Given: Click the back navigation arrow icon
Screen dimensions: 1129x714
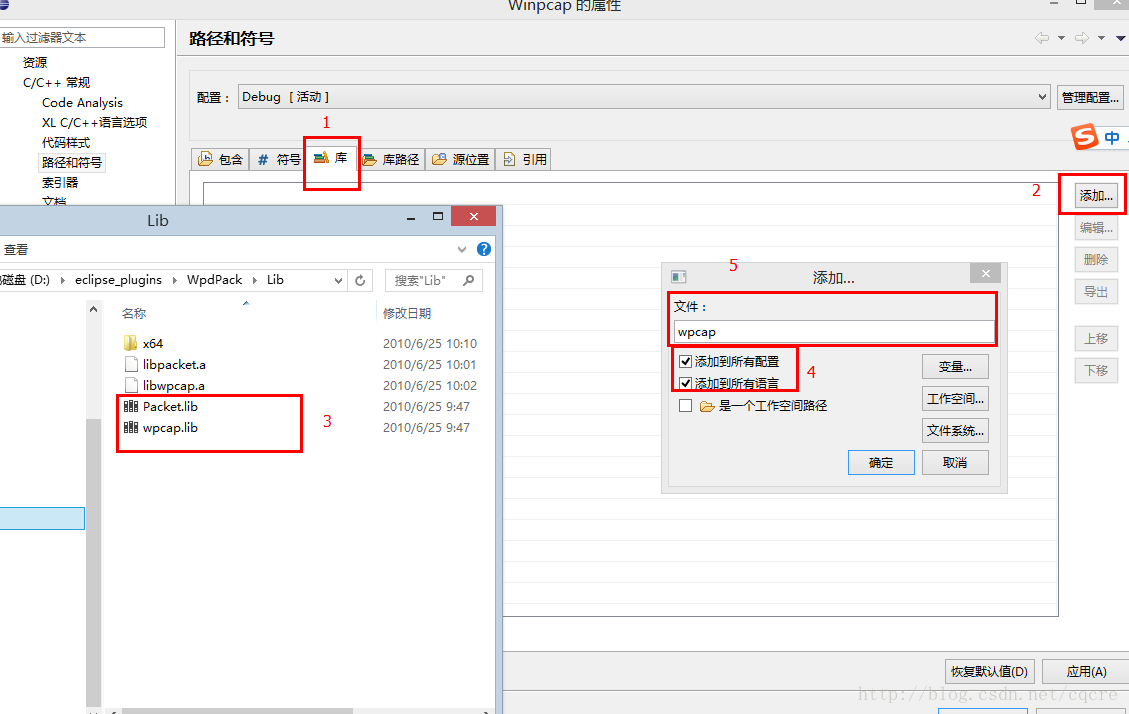Looking at the screenshot, I should [1041, 38].
